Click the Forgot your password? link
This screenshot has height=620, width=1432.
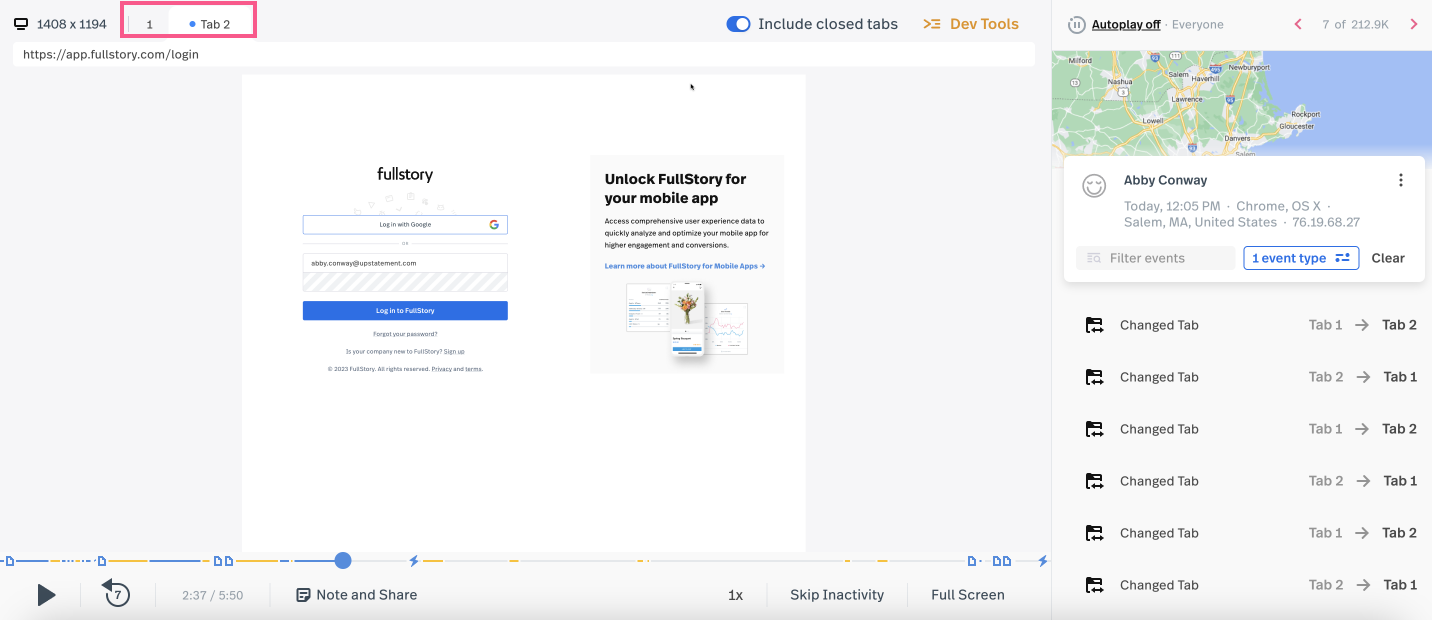pos(405,334)
